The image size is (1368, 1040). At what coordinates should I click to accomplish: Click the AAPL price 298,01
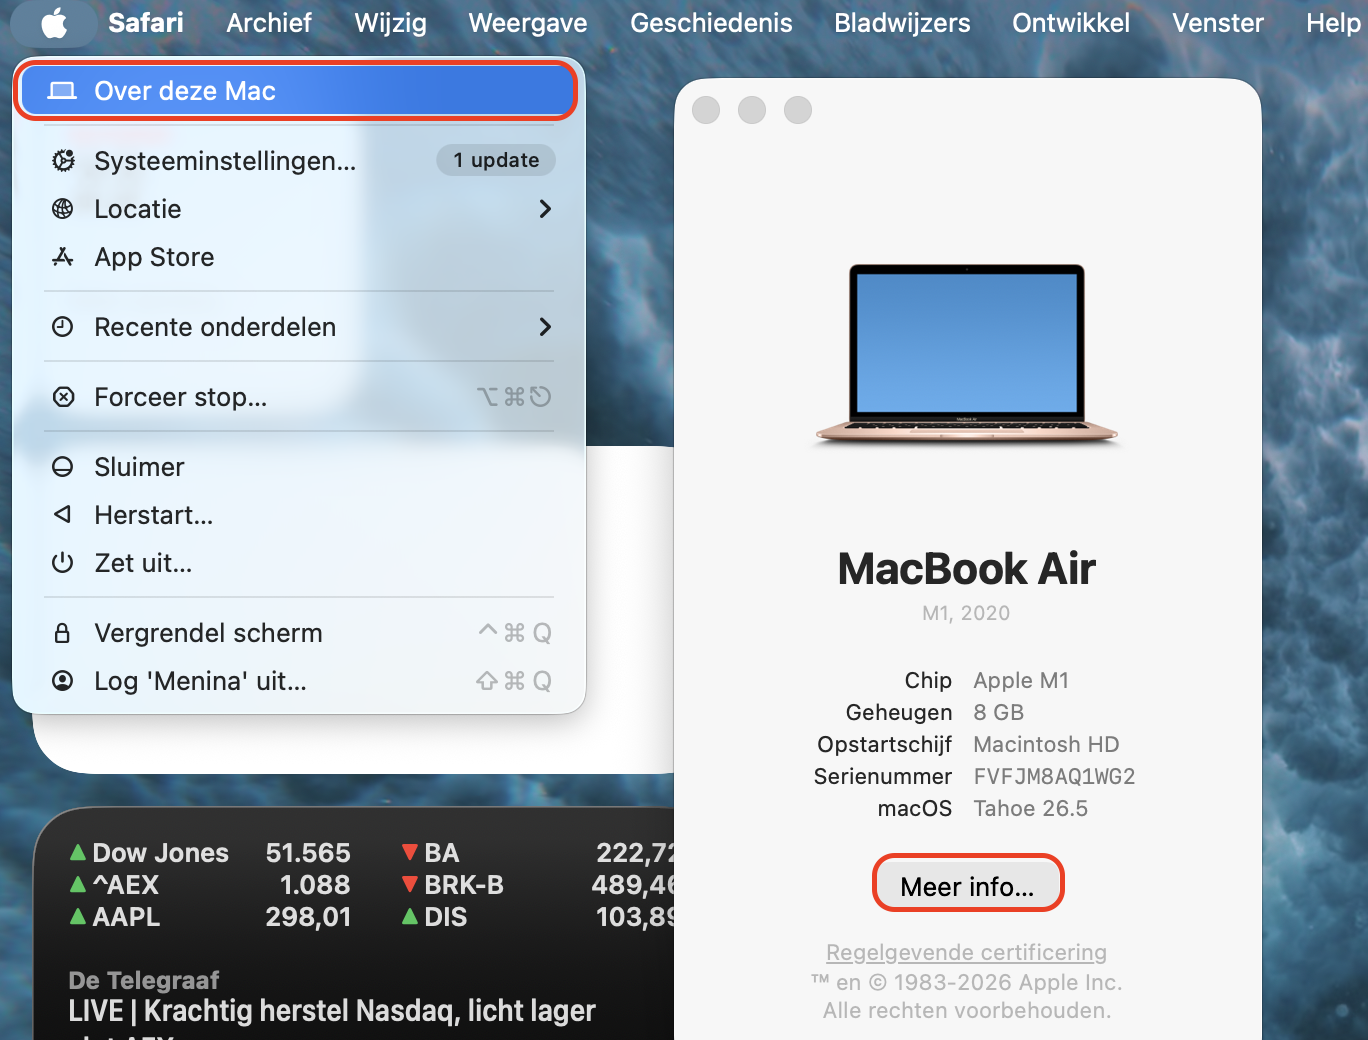pyautogui.click(x=308, y=917)
